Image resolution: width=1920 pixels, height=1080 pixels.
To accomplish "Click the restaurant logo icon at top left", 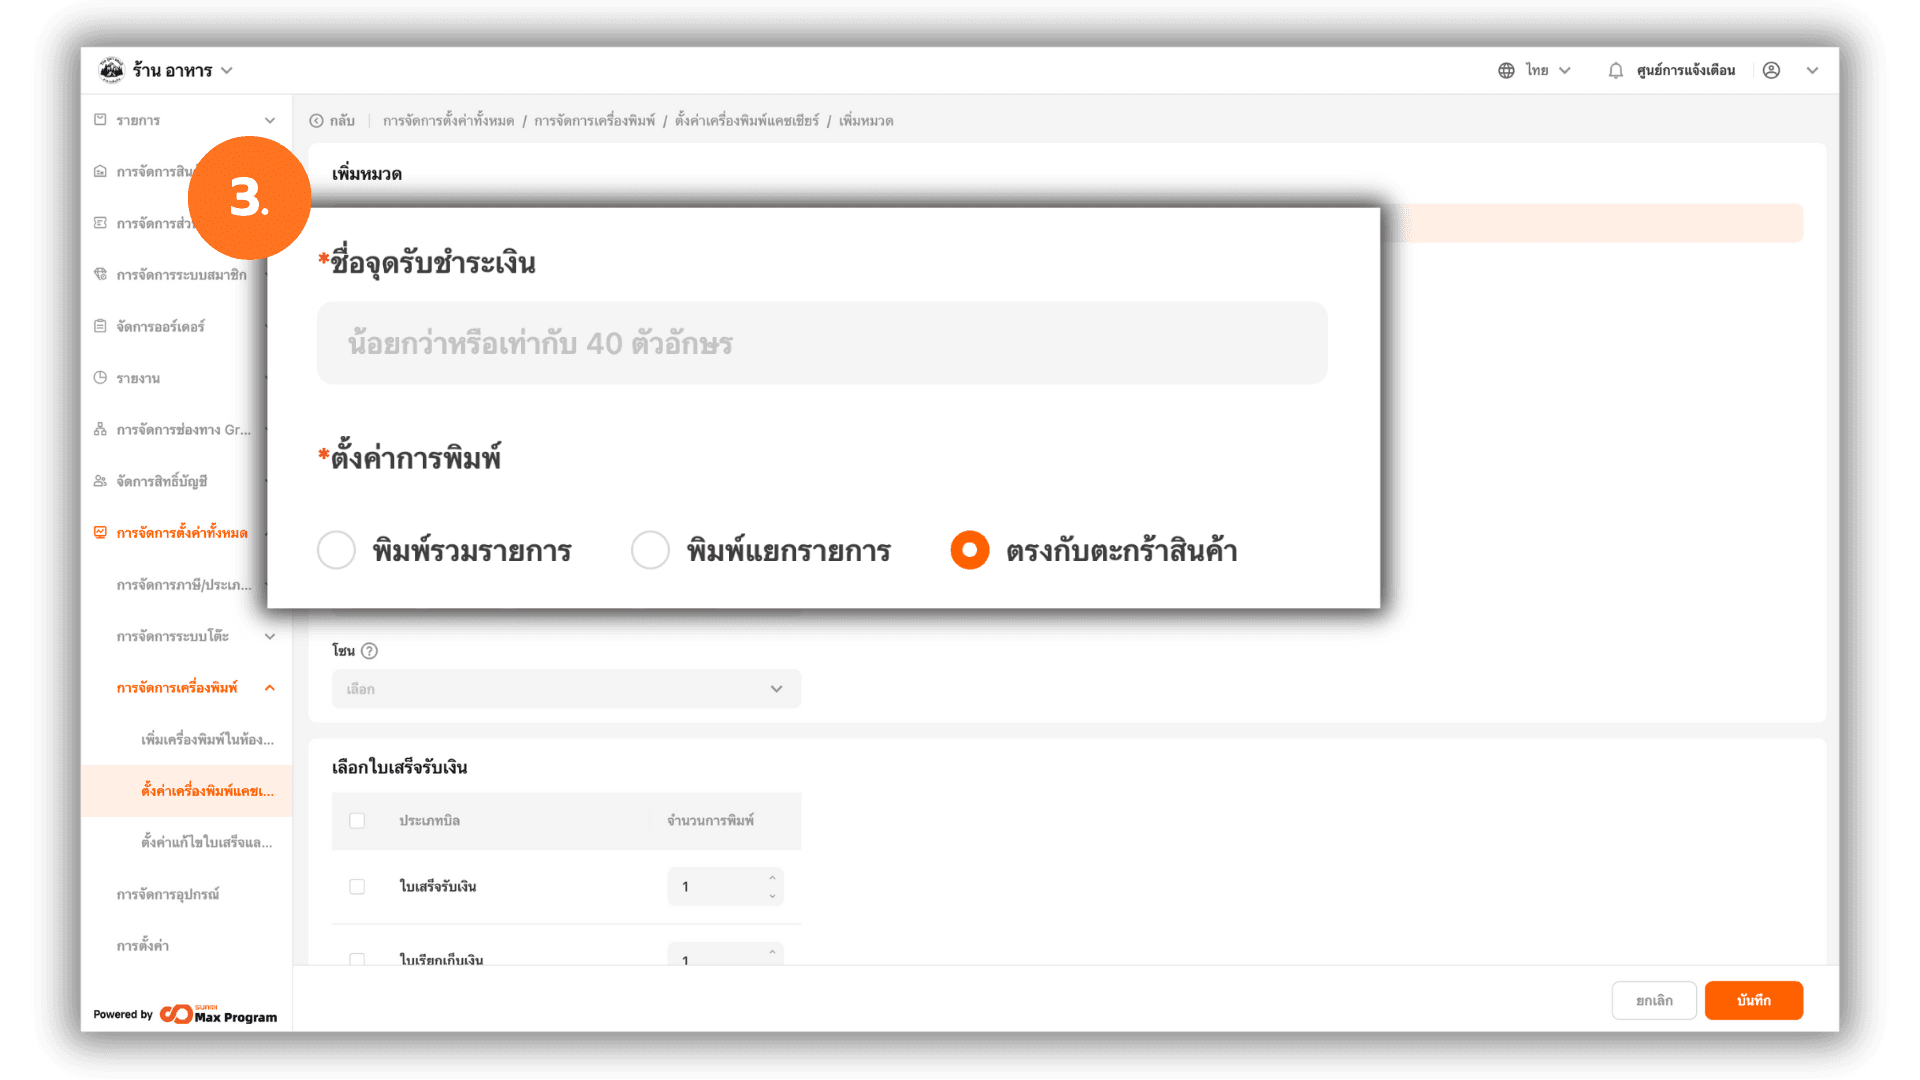I will [111, 70].
